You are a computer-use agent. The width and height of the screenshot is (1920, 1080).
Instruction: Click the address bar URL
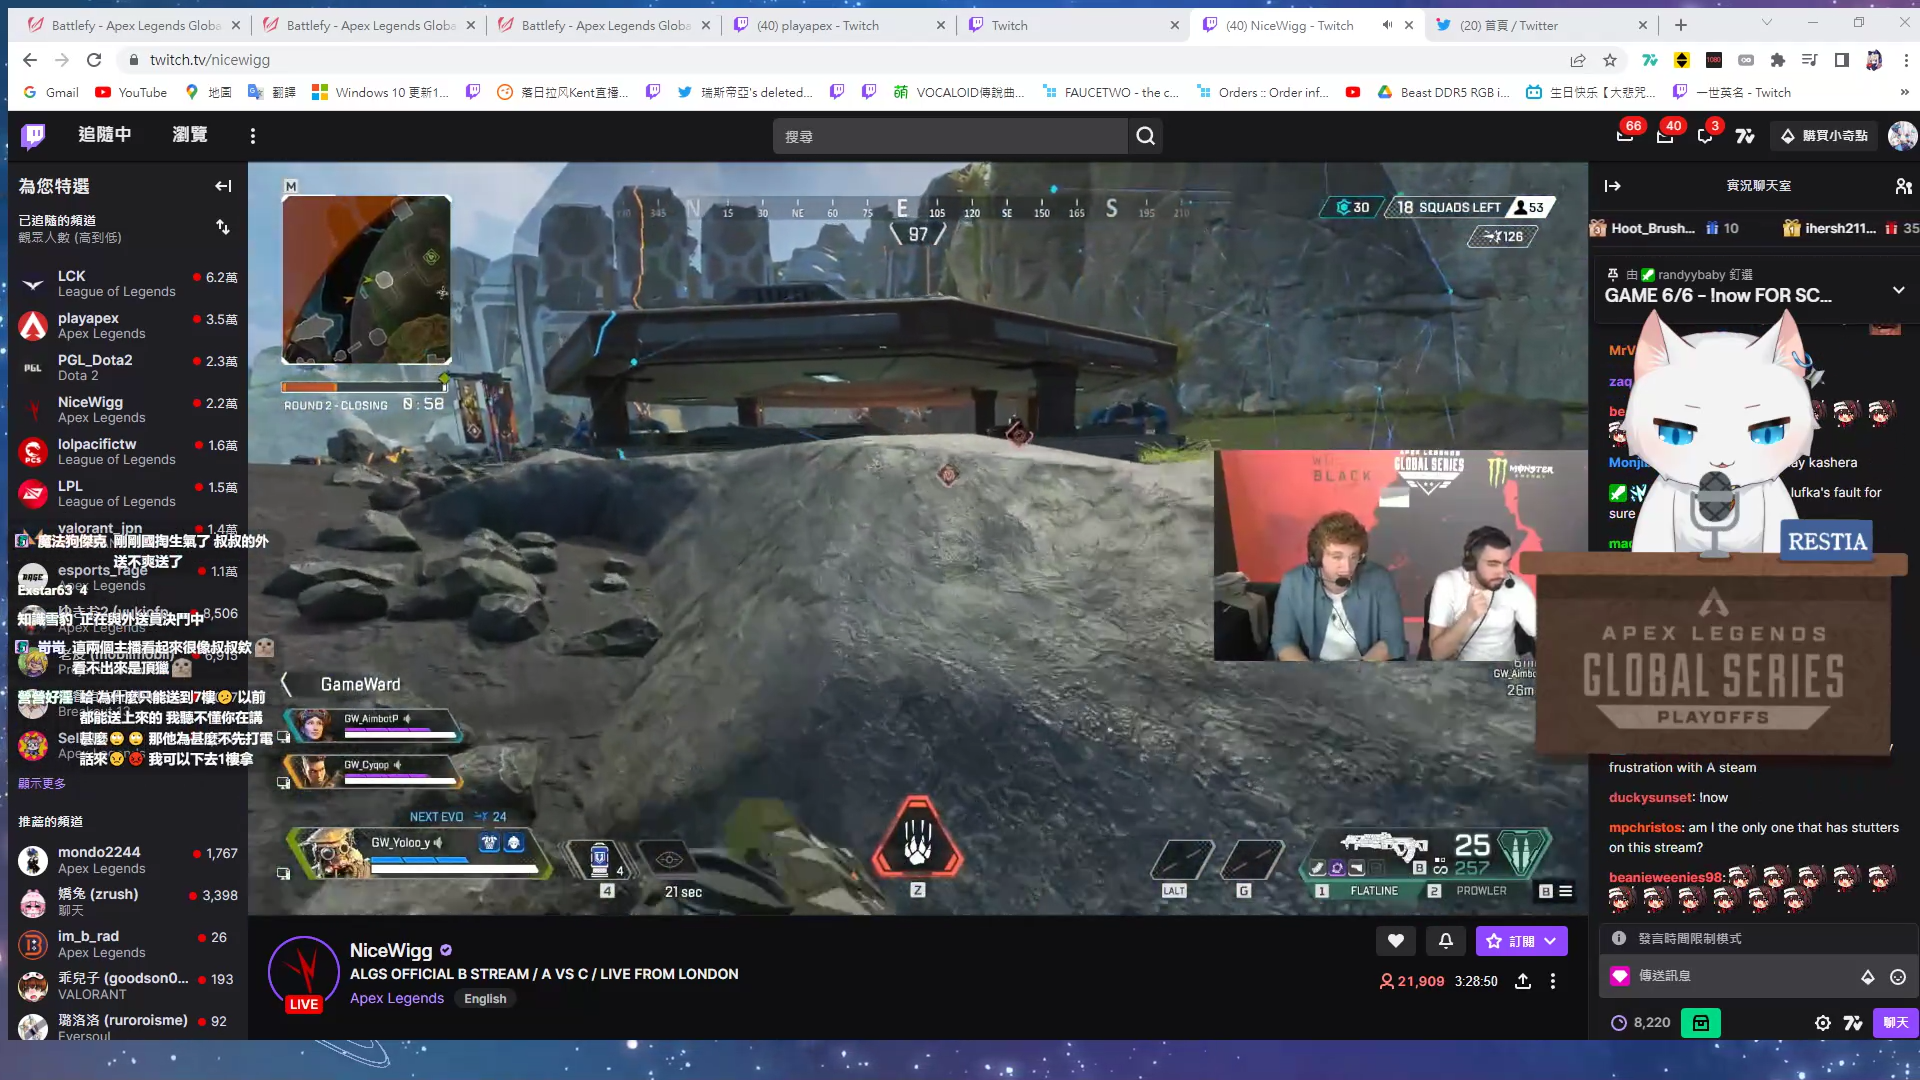click(x=210, y=60)
